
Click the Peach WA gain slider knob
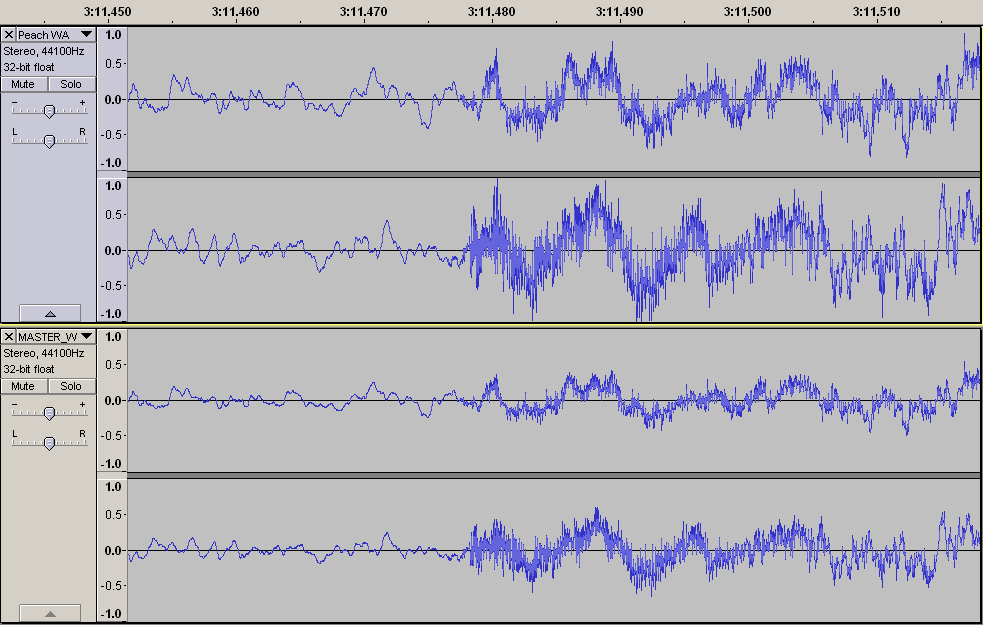pyautogui.click(x=49, y=111)
